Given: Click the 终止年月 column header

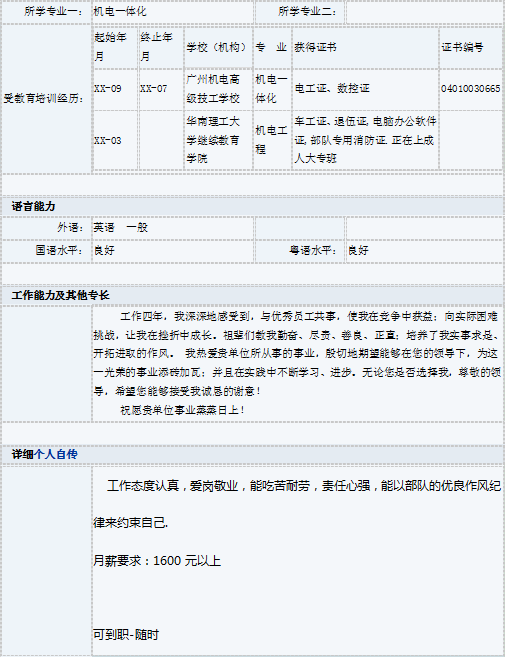Looking at the screenshot, I should 161,47.
